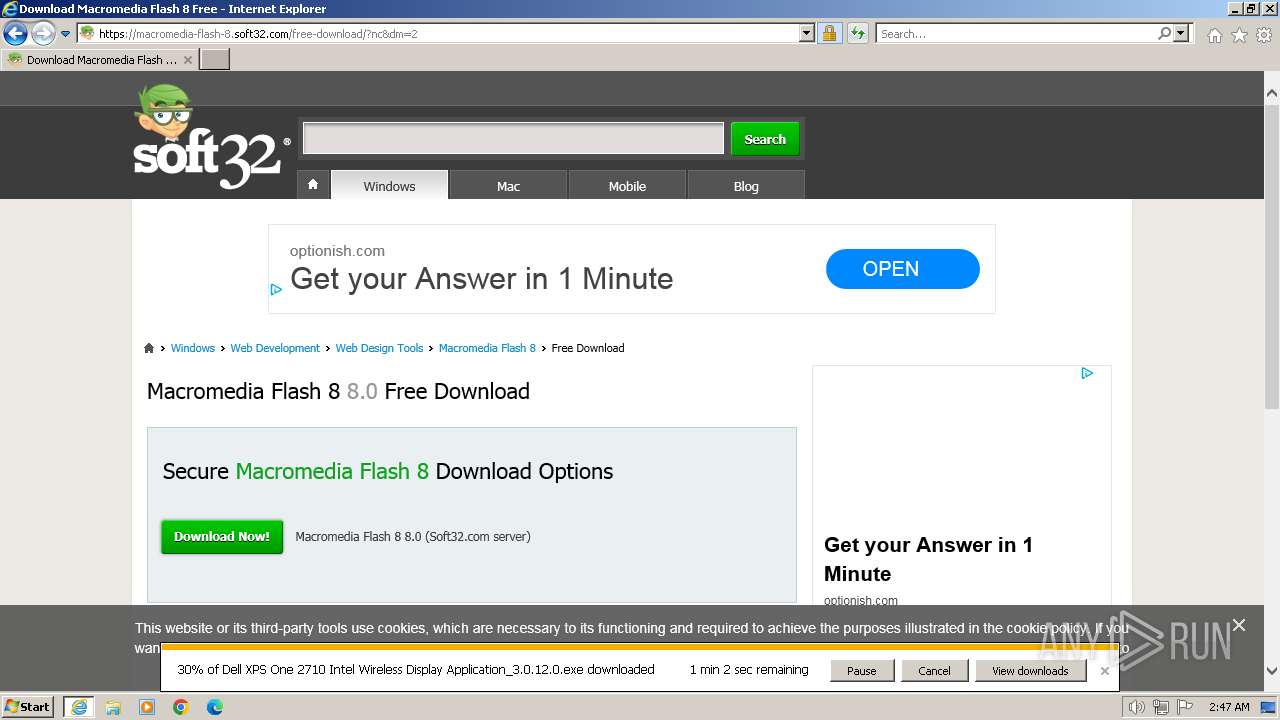Open a new blank tab
The height and width of the screenshot is (720, 1280).
(x=215, y=60)
